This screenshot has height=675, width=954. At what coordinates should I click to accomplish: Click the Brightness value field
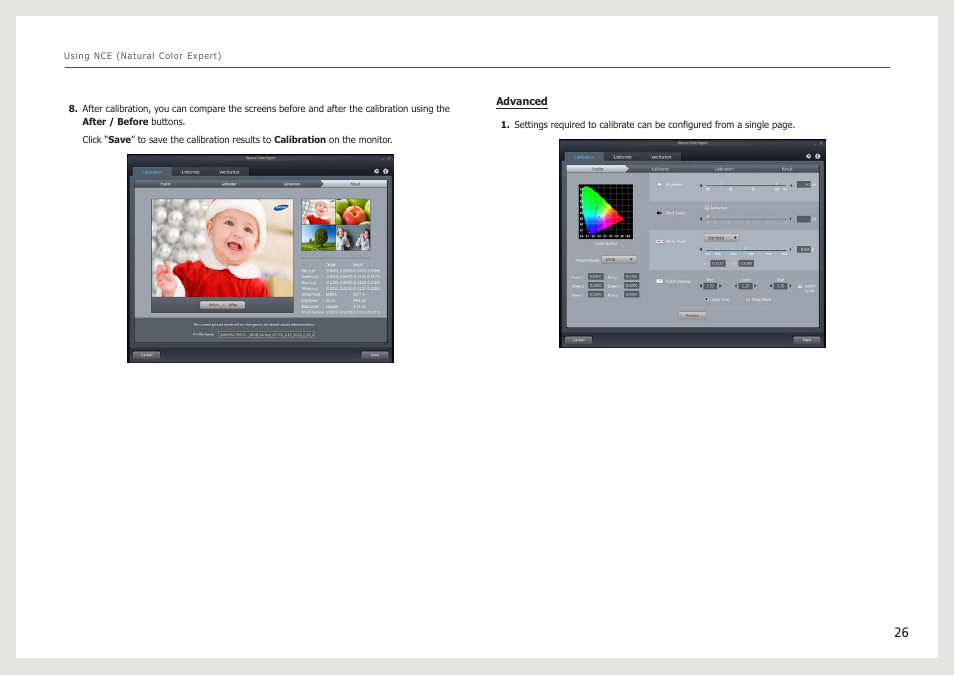tap(804, 184)
